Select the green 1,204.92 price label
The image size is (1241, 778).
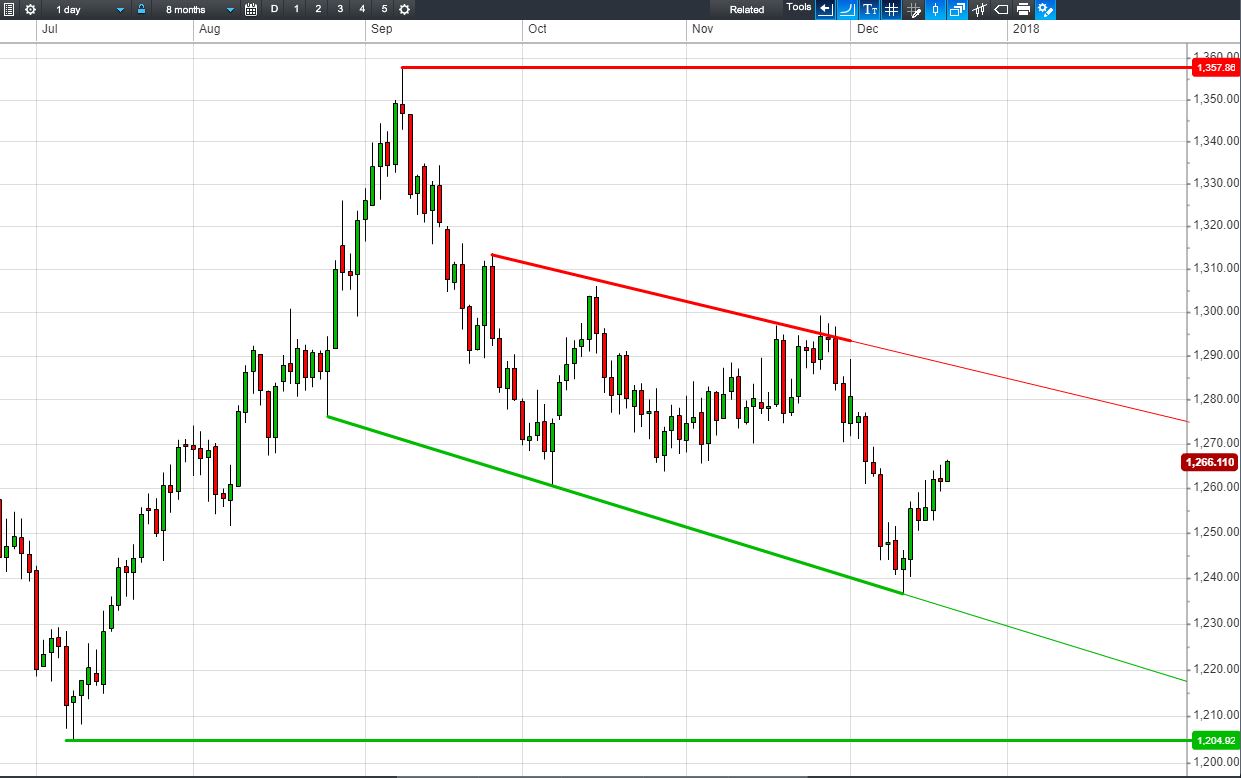pos(1214,741)
